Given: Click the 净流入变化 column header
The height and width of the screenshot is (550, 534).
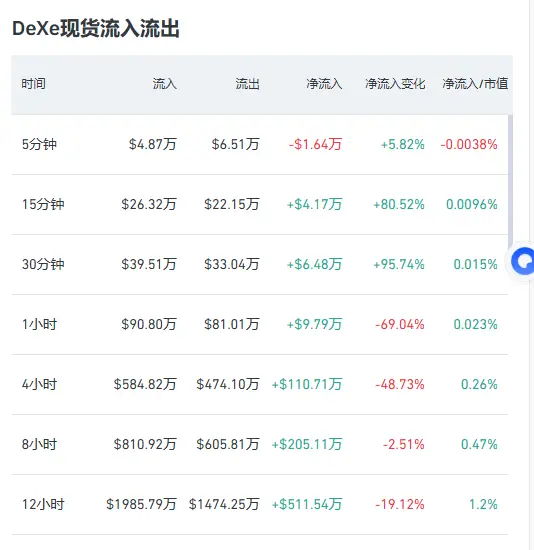Looking at the screenshot, I should point(395,84).
